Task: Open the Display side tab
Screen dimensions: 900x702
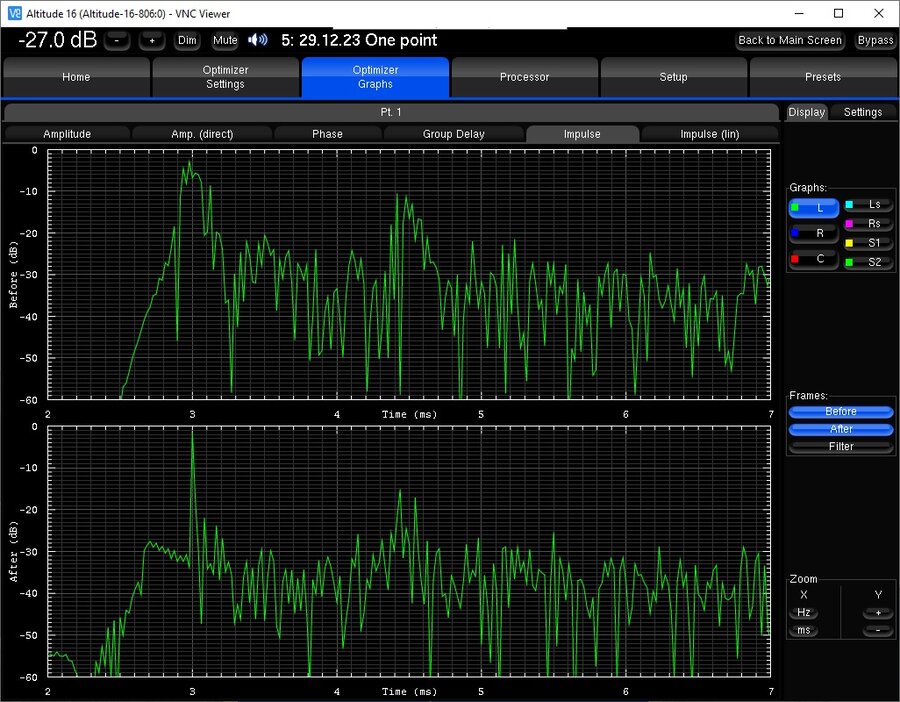Action: pos(806,112)
